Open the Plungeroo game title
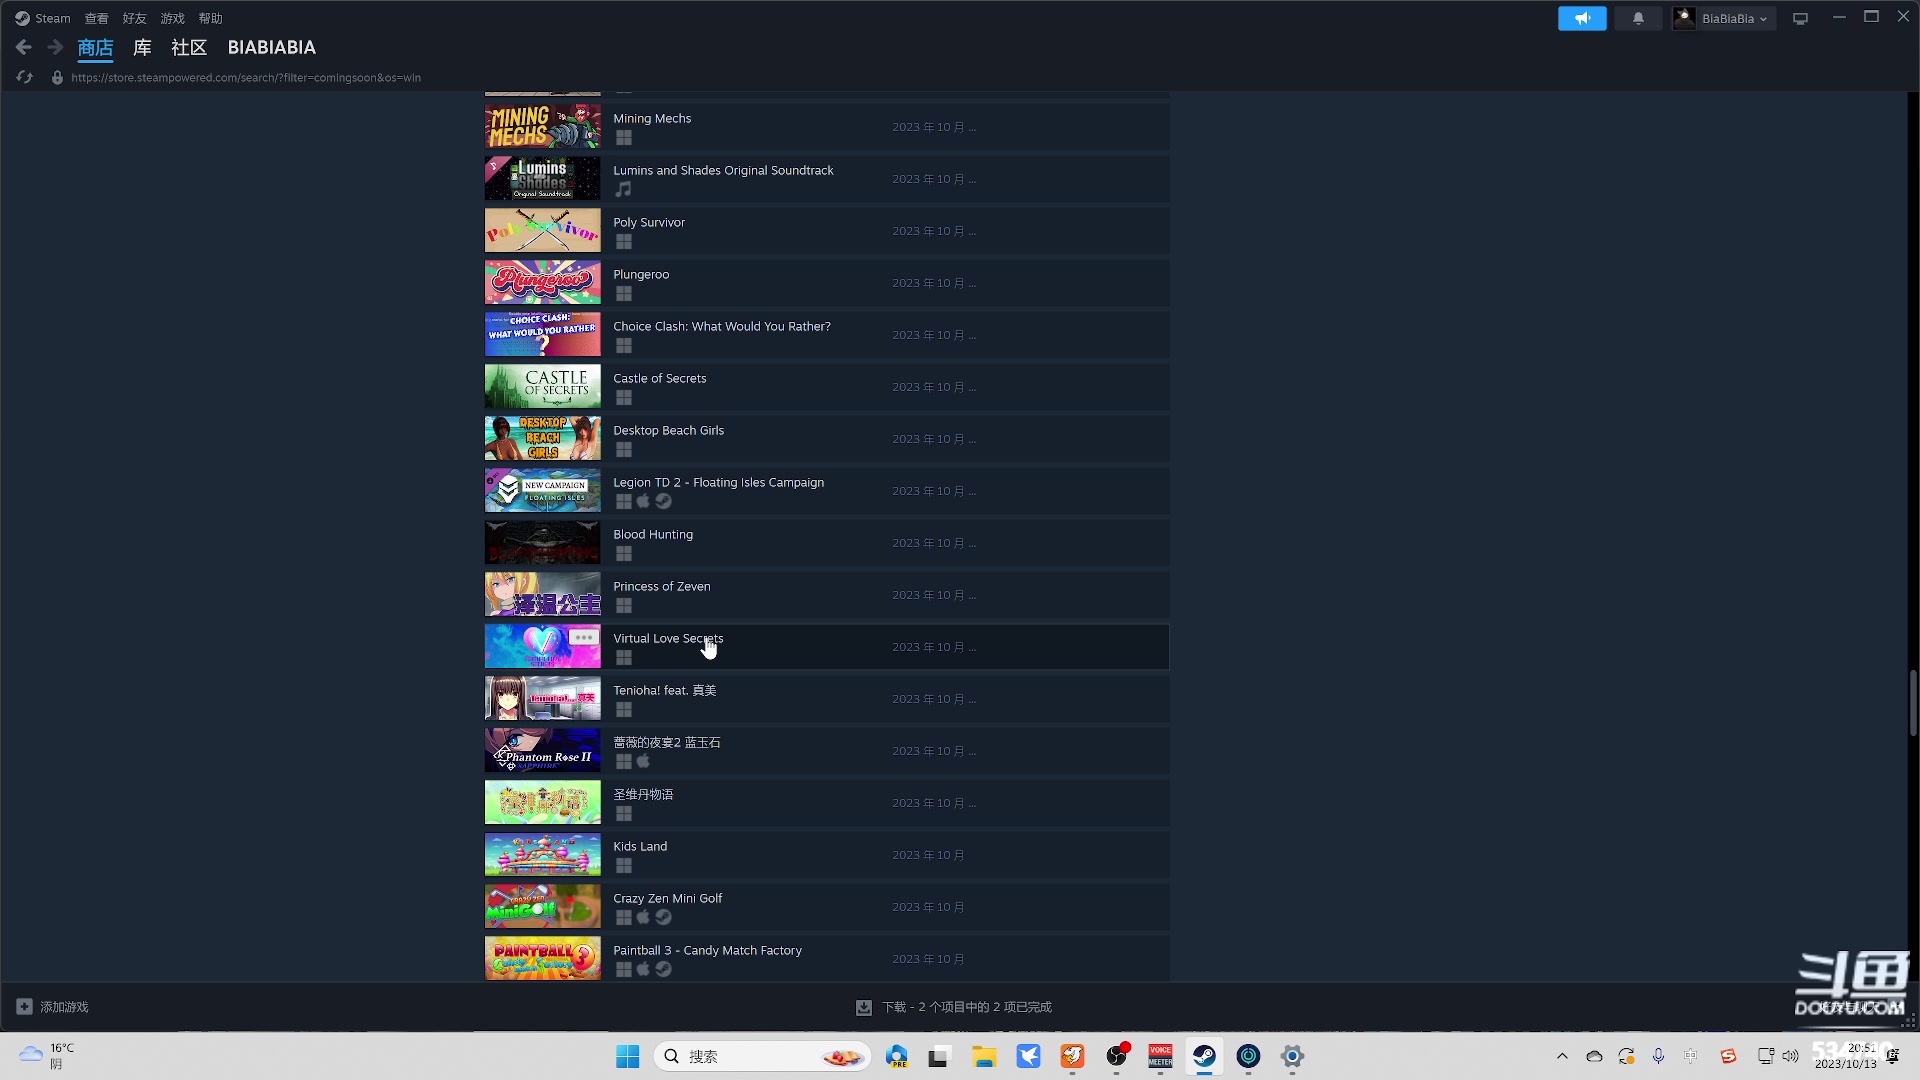This screenshot has height=1080, width=1920. (641, 274)
